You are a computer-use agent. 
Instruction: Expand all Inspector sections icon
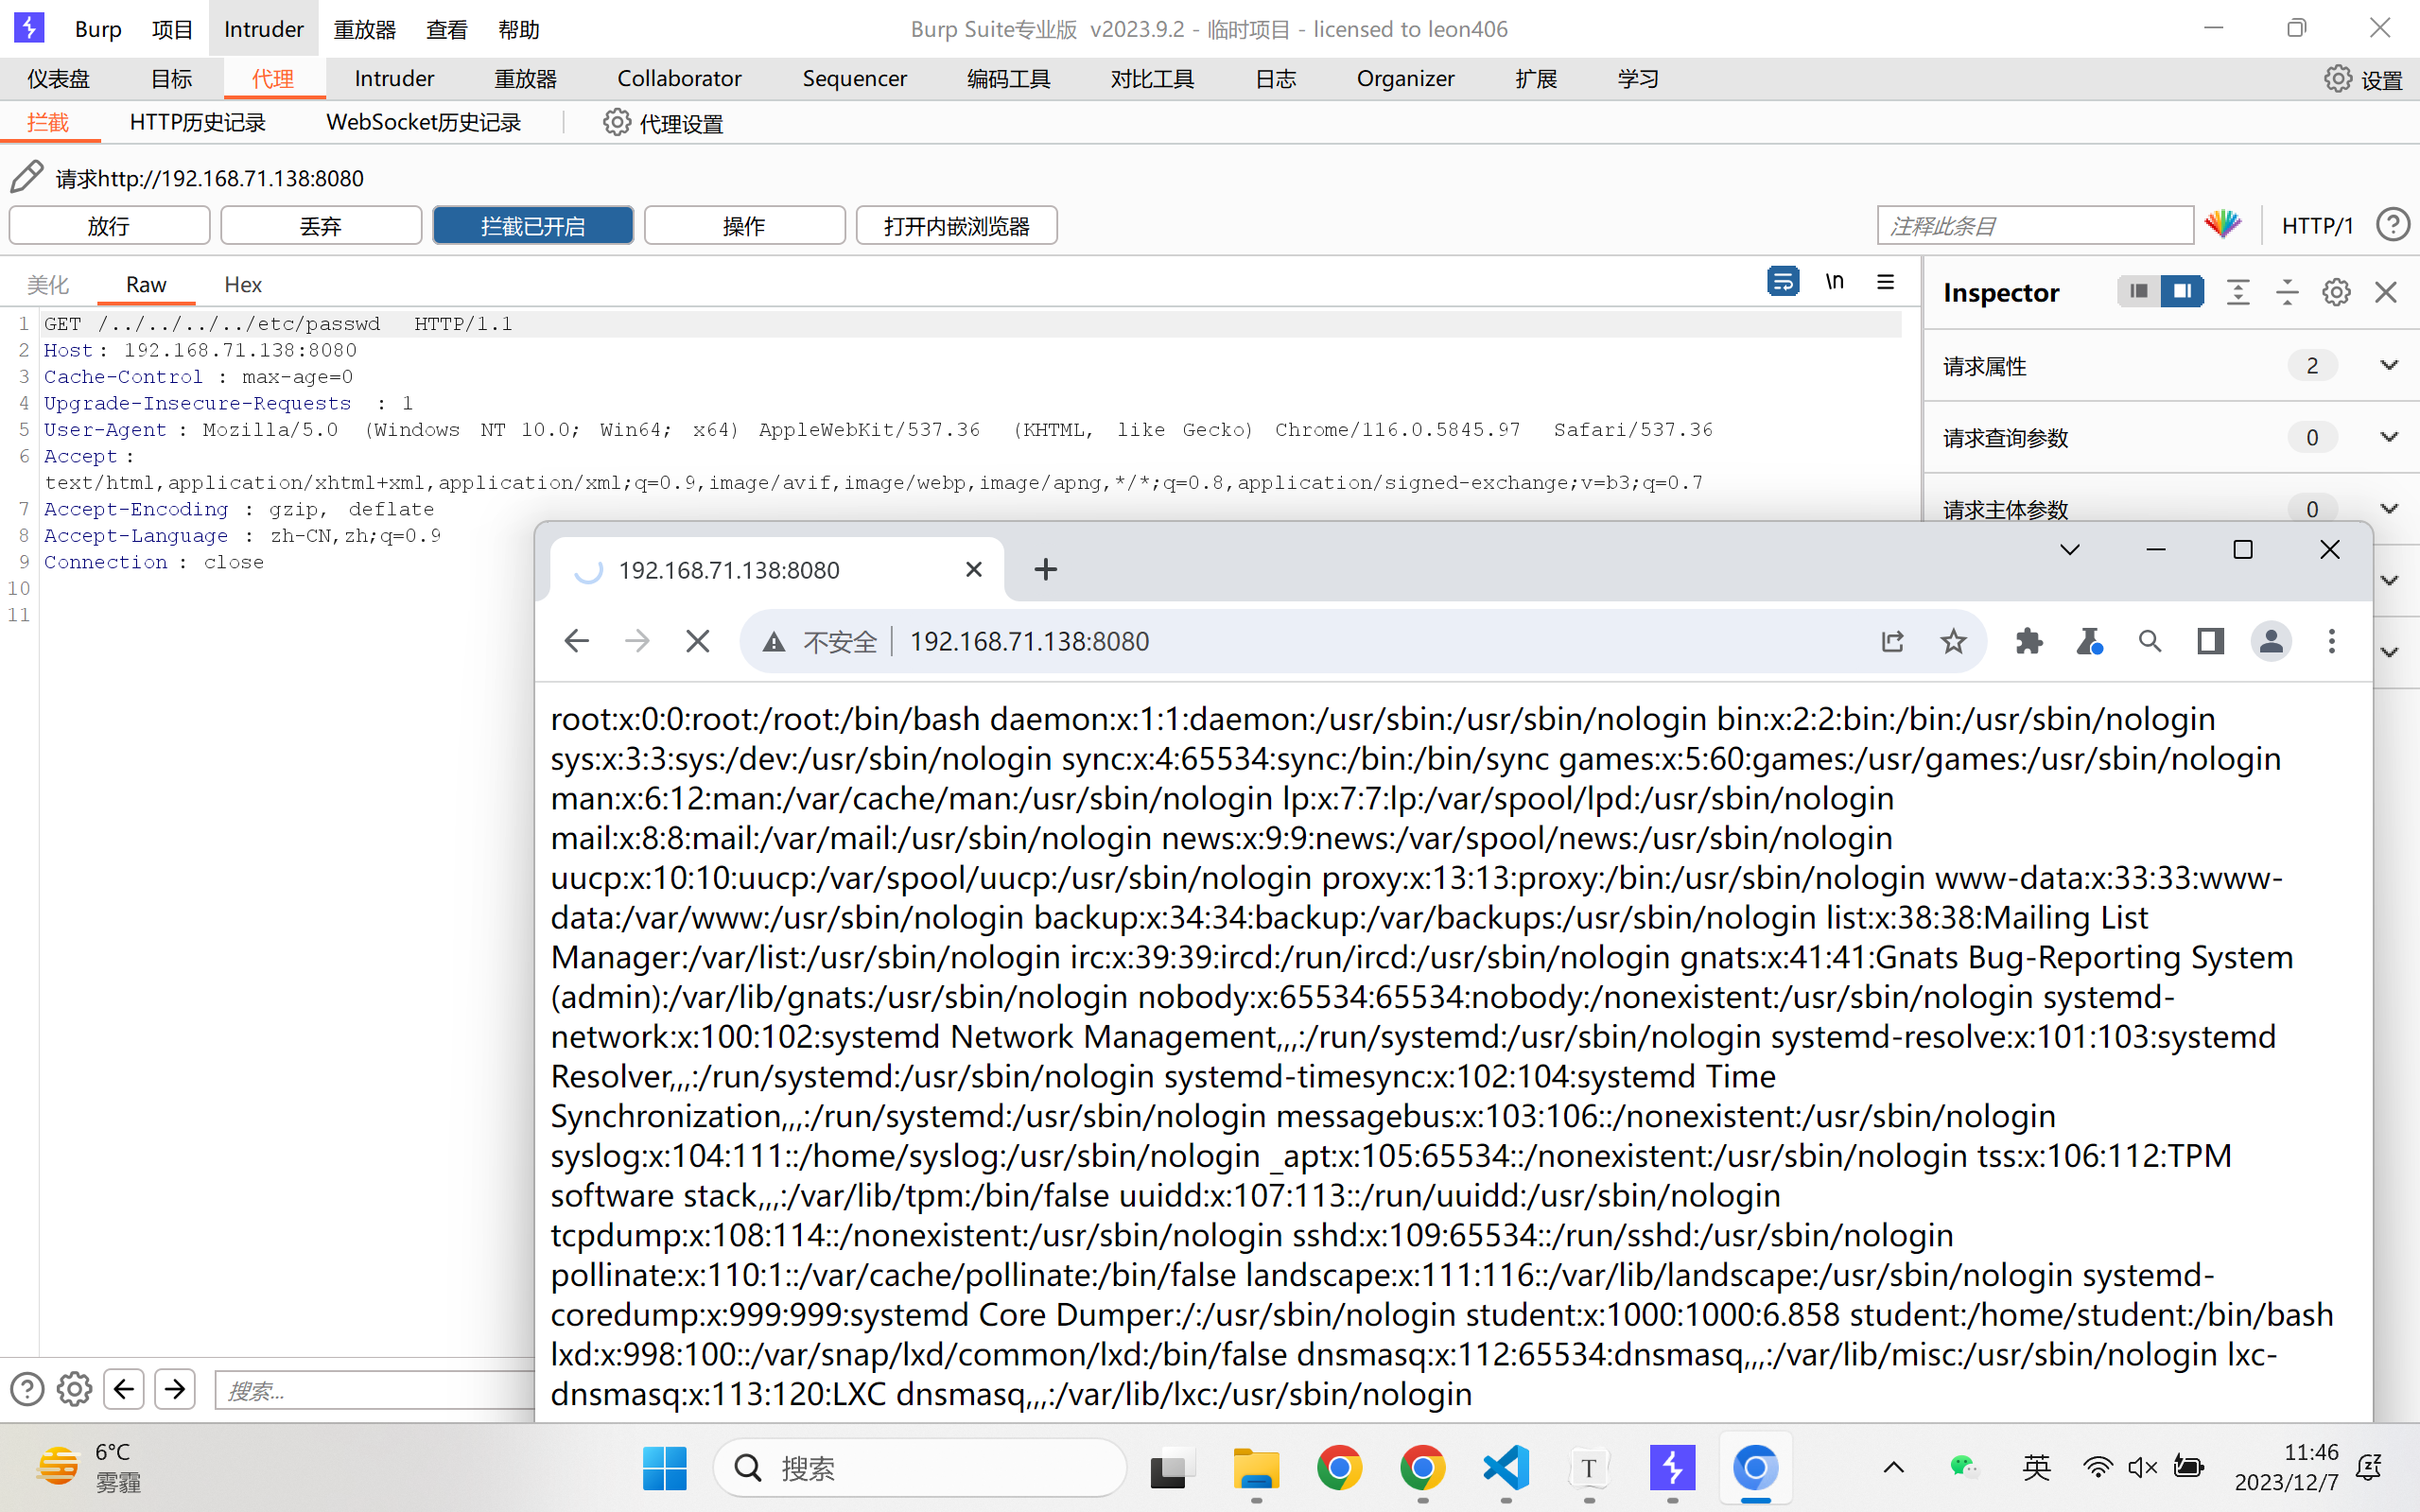2238,292
